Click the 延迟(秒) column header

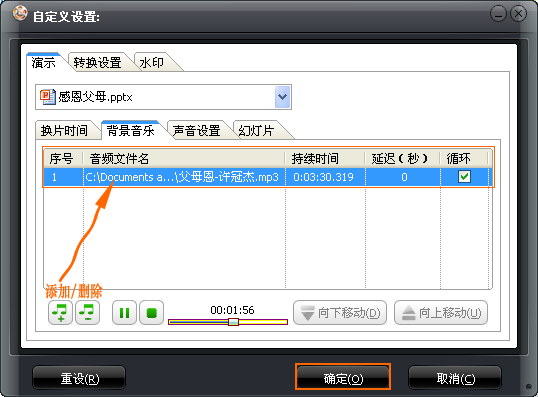tap(402, 159)
